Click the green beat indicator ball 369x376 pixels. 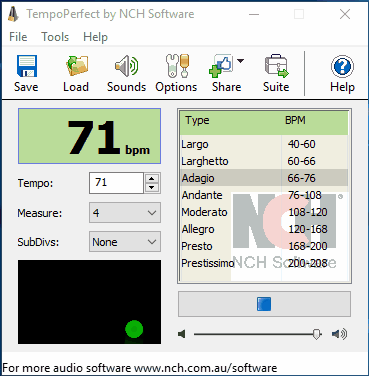click(x=134, y=329)
